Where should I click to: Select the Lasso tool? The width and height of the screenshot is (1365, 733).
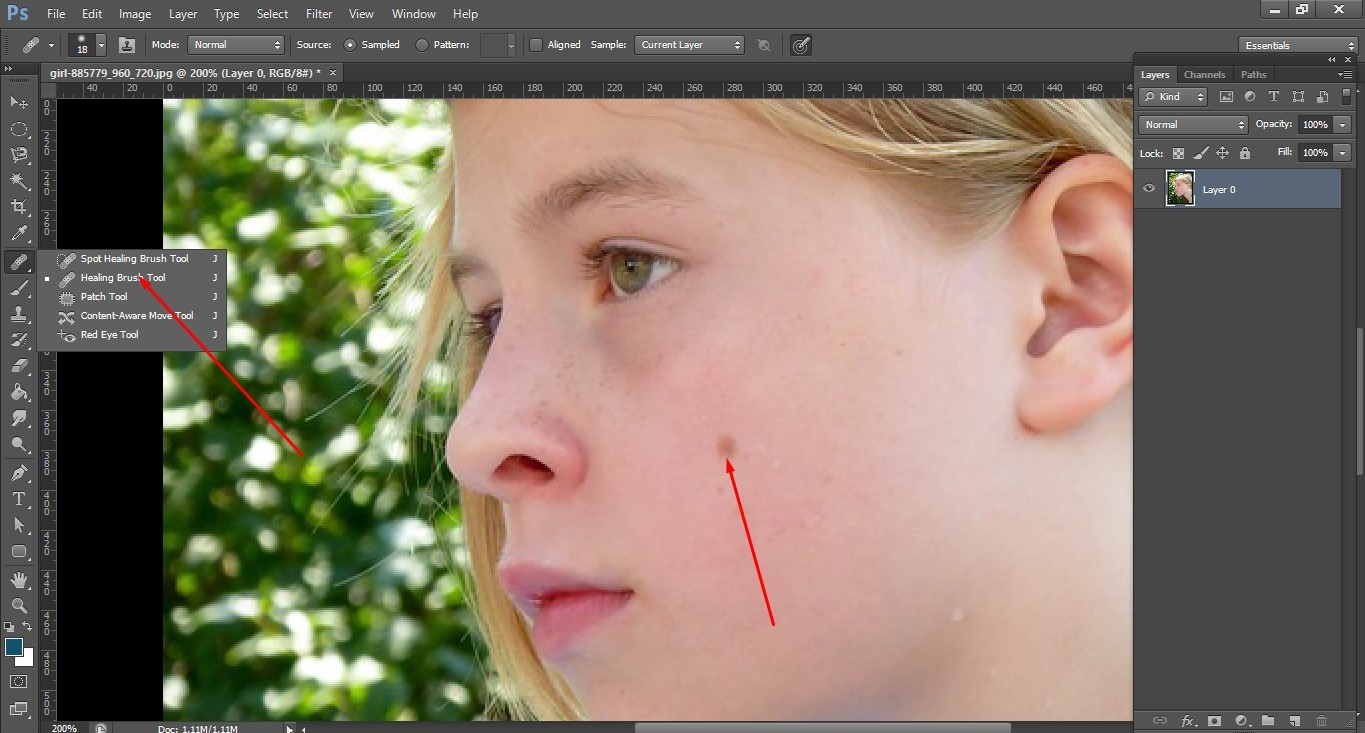click(x=19, y=155)
